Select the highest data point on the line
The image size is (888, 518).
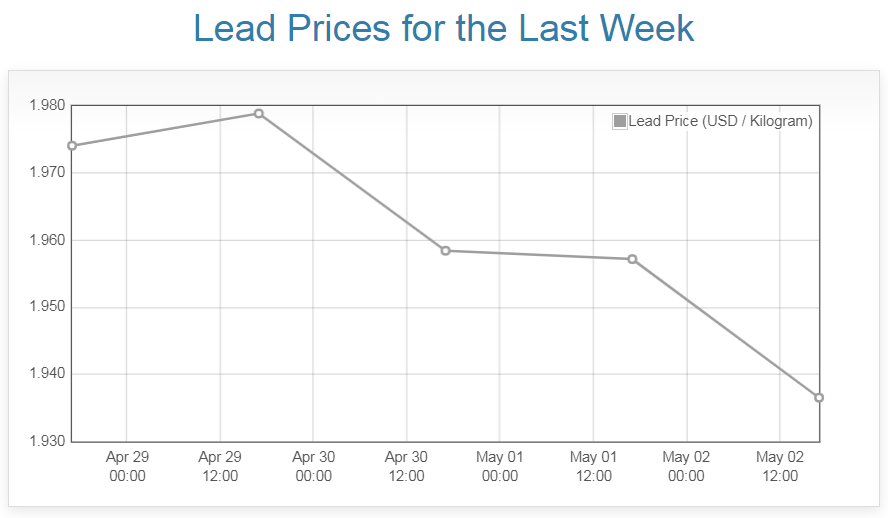click(x=259, y=114)
